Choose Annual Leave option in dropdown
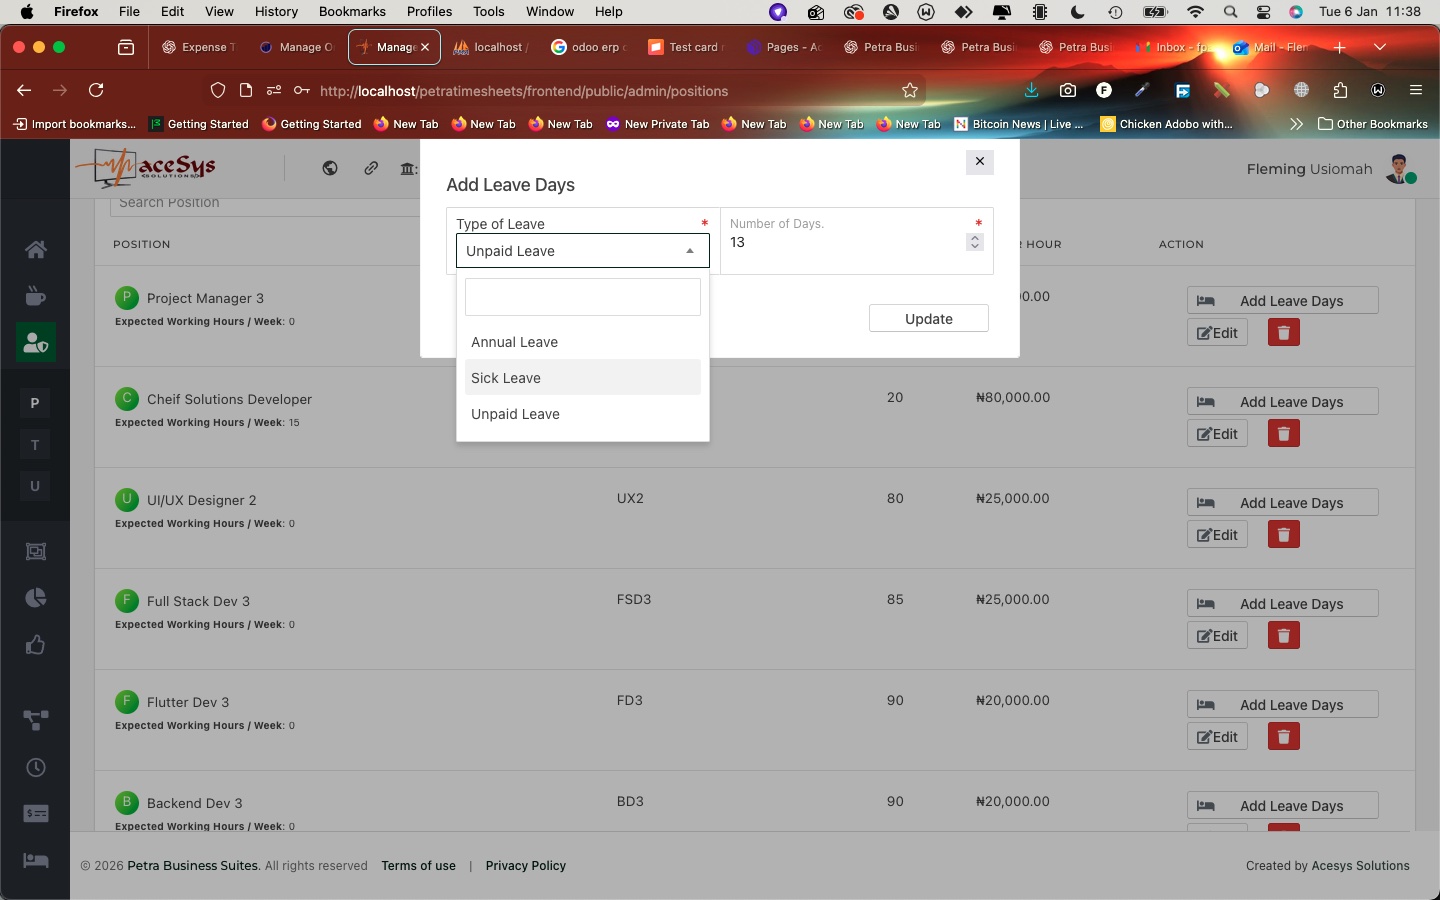The image size is (1440, 900). [x=515, y=342]
